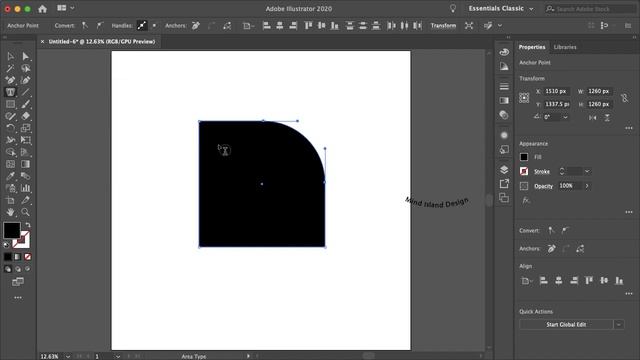The width and height of the screenshot is (640, 360).
Task: Pick the Paintbrush tool
Action: pyautogui.click(x=25, y=104)
